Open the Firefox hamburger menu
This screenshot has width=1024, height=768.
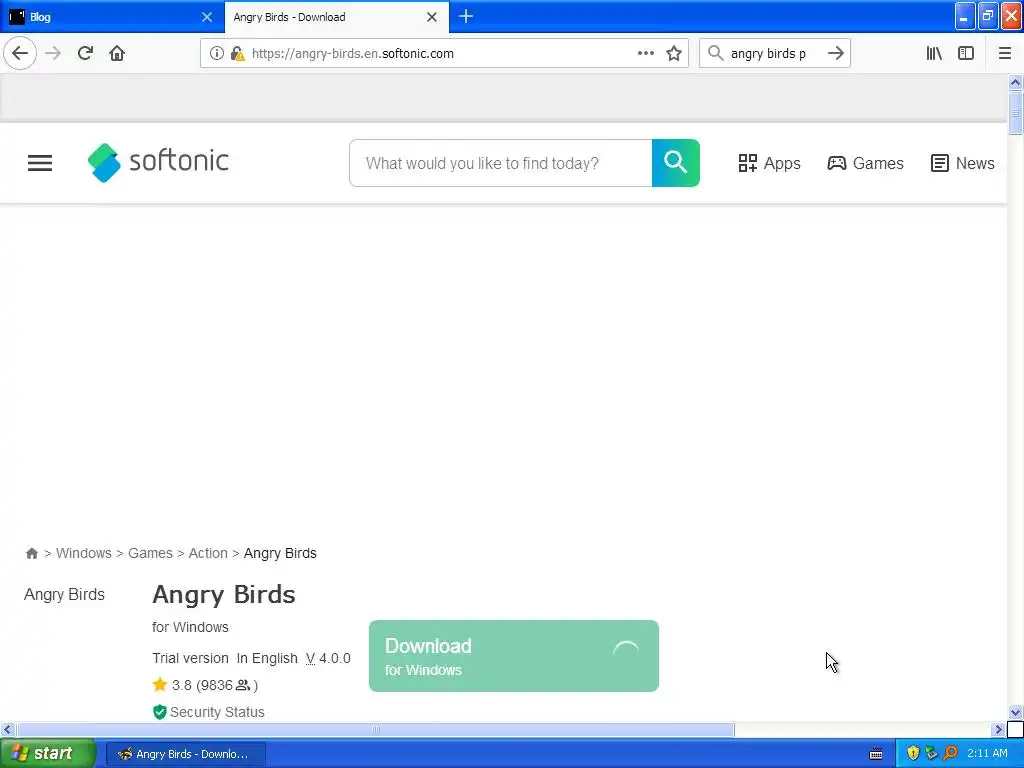(x=1004, y=53)
